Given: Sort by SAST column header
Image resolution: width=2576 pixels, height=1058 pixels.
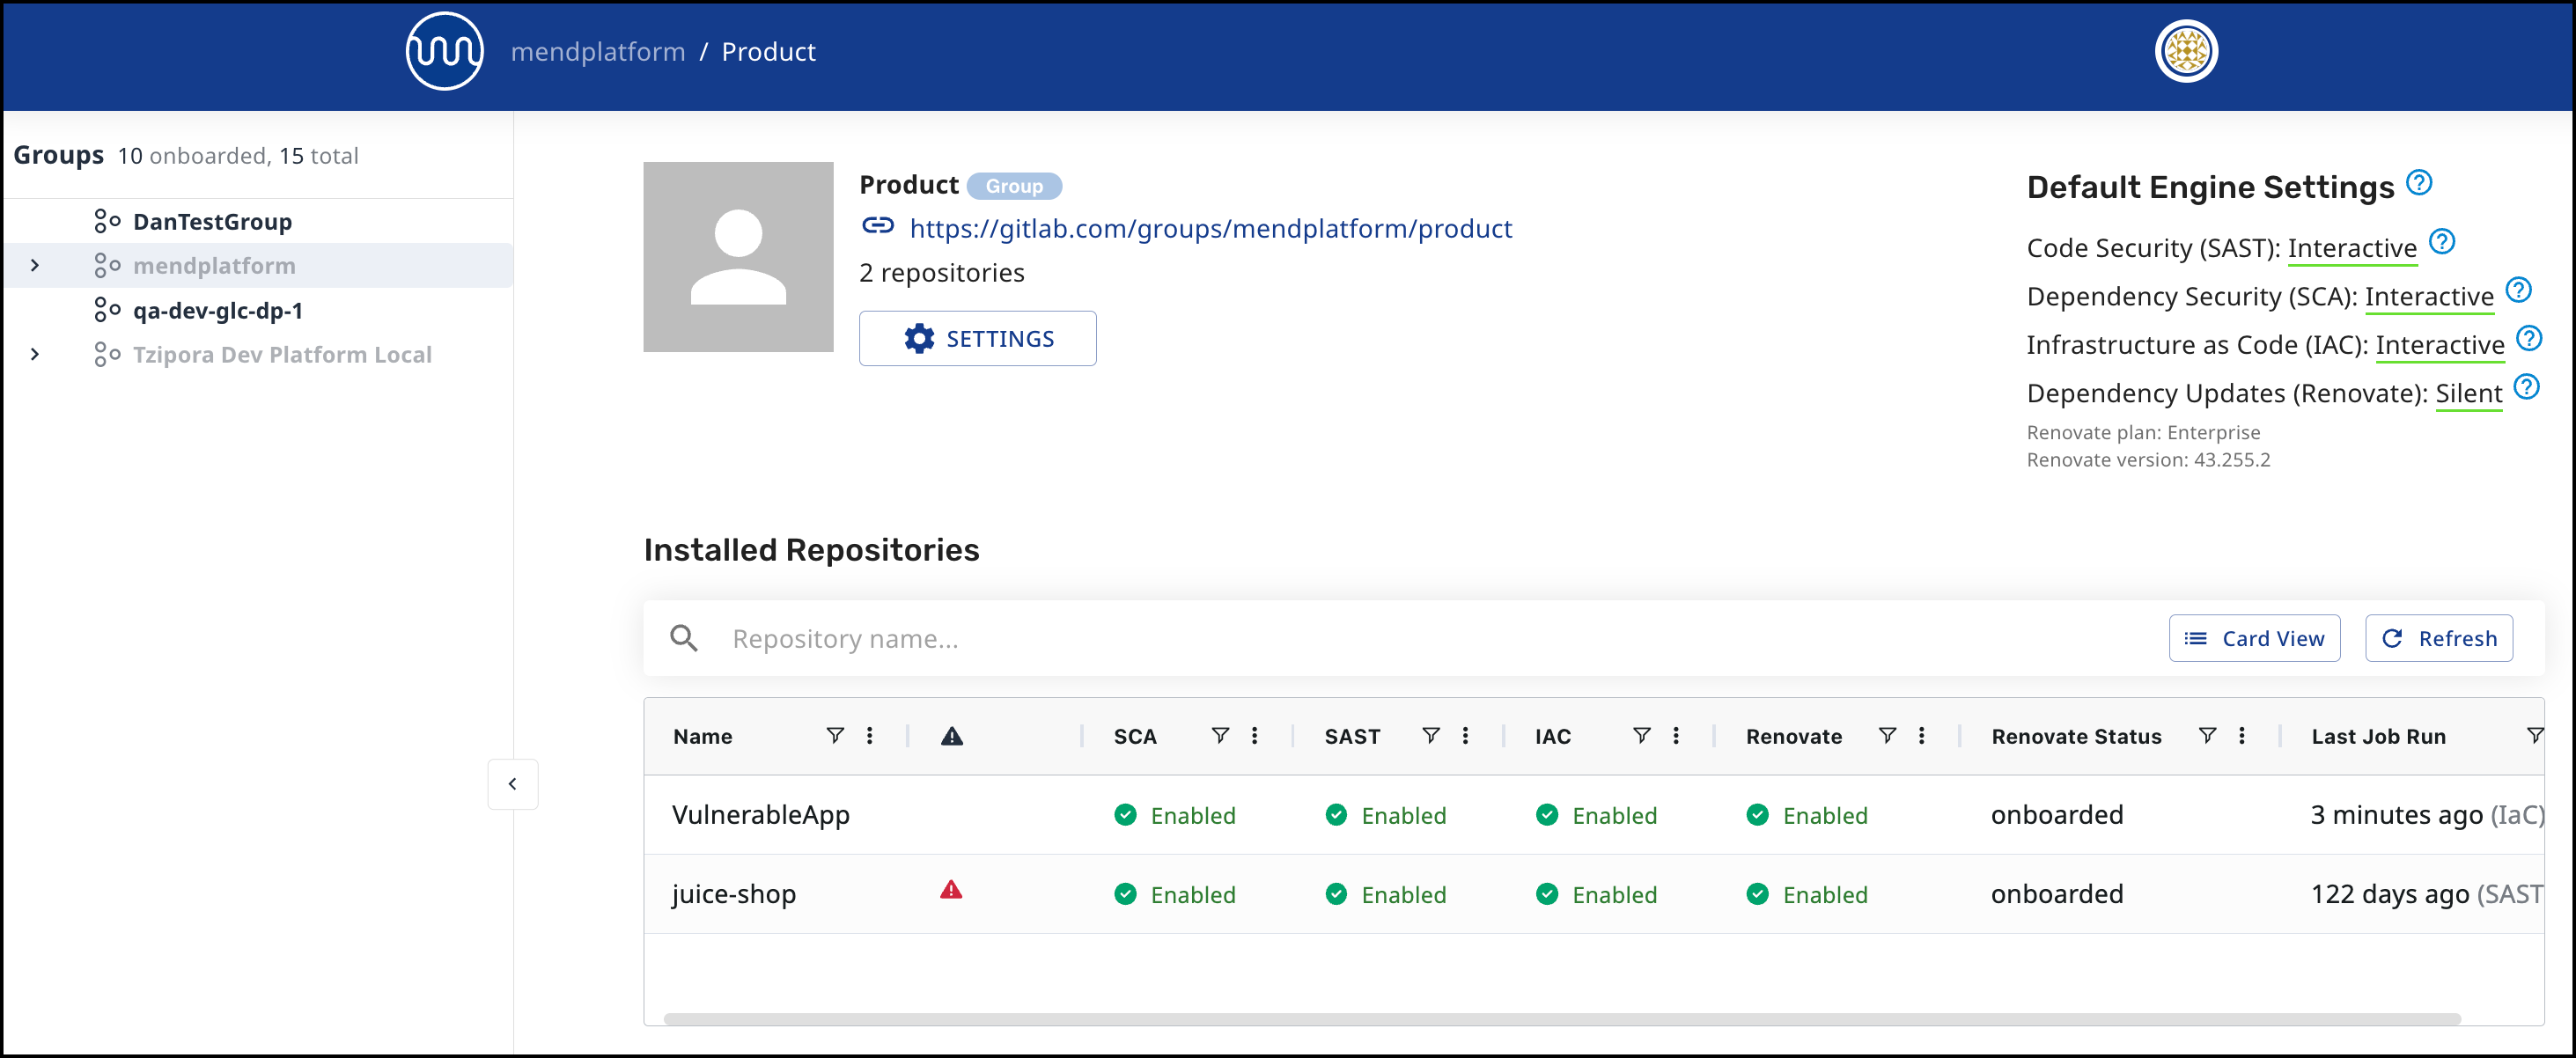Looking at the screenshot, I should (1352, 736).
